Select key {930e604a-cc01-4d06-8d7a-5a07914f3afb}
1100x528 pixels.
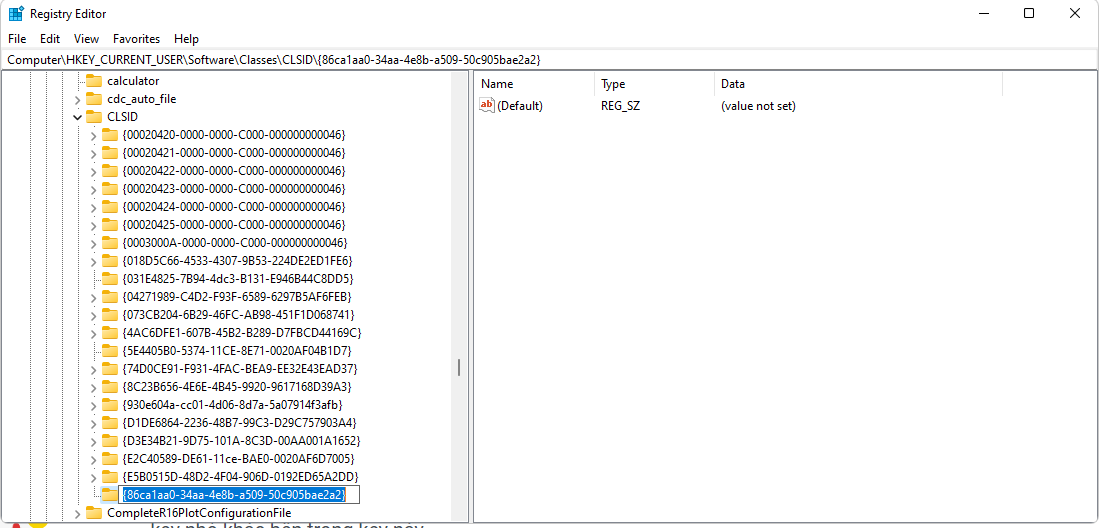click(x=232, y=405)
